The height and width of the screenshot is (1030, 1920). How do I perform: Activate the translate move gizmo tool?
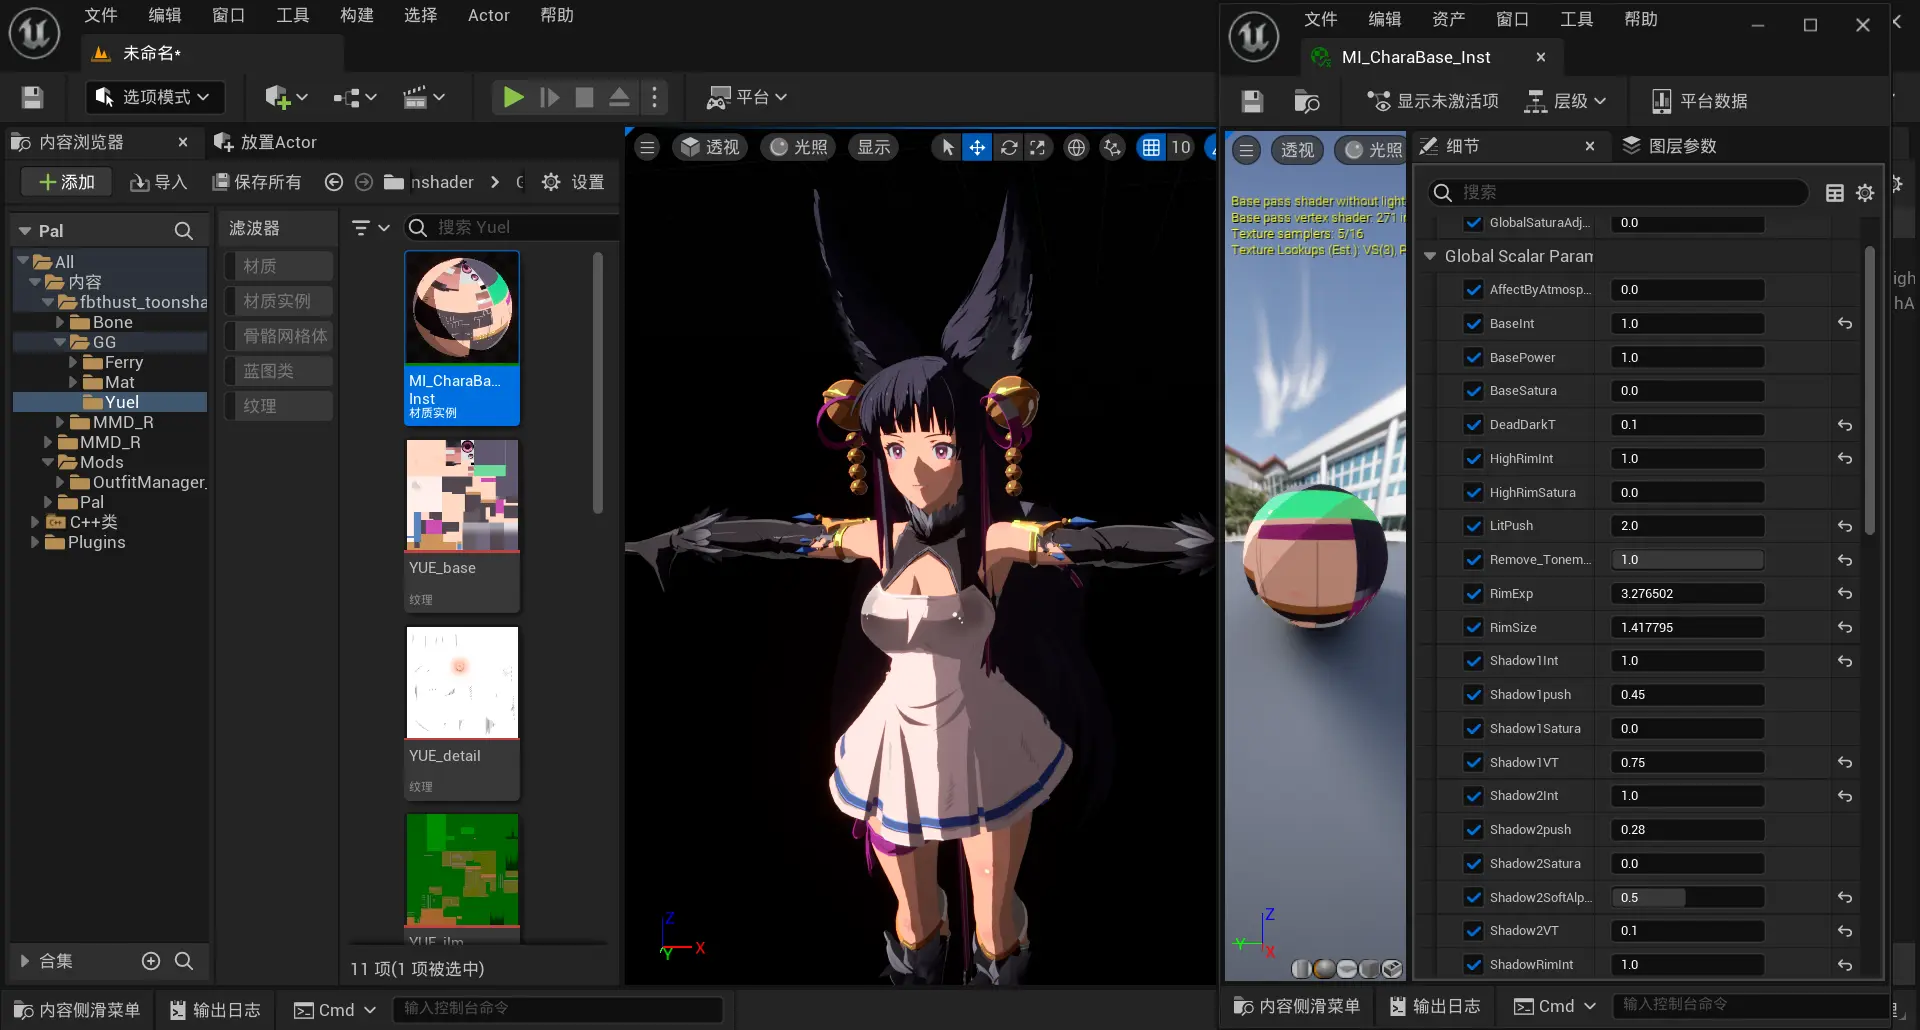click(977, 148)
